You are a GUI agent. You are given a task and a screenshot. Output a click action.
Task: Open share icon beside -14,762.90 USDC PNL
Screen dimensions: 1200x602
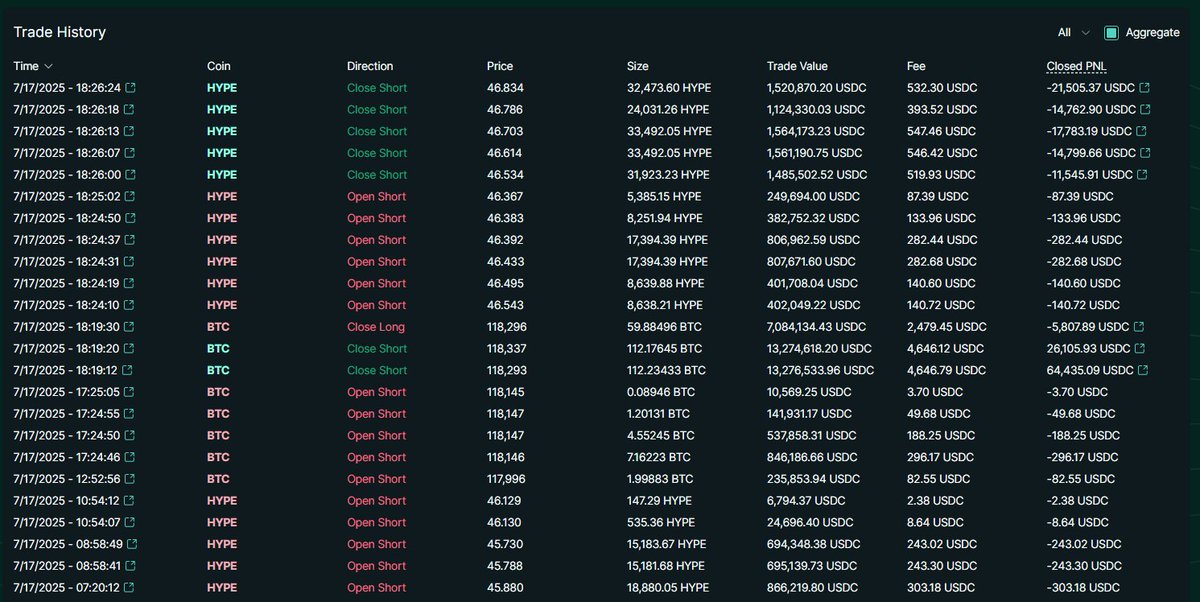click(1145, 110)
